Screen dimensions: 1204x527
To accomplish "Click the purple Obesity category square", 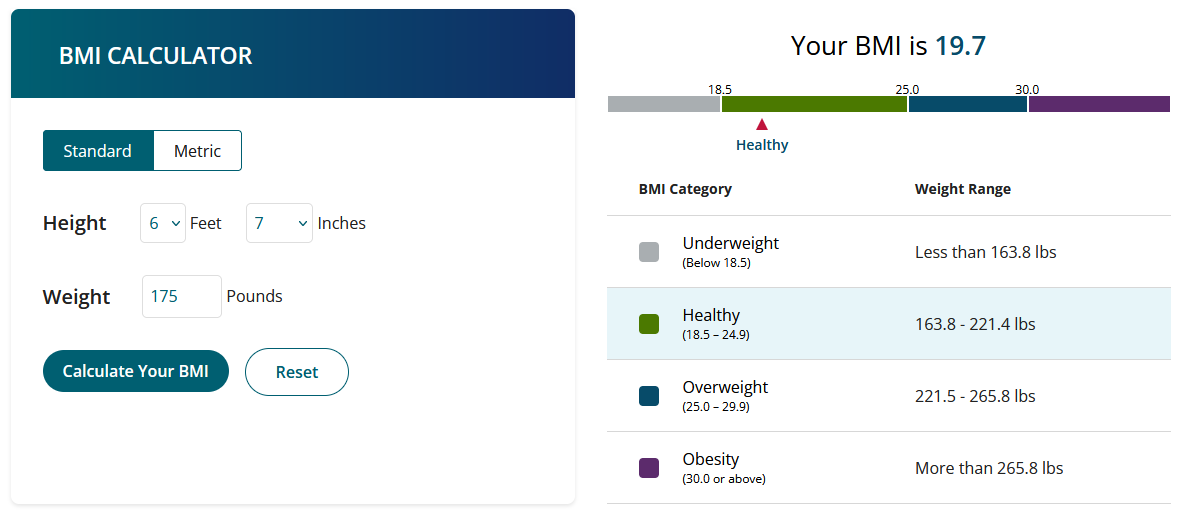I will click(649, 468).
